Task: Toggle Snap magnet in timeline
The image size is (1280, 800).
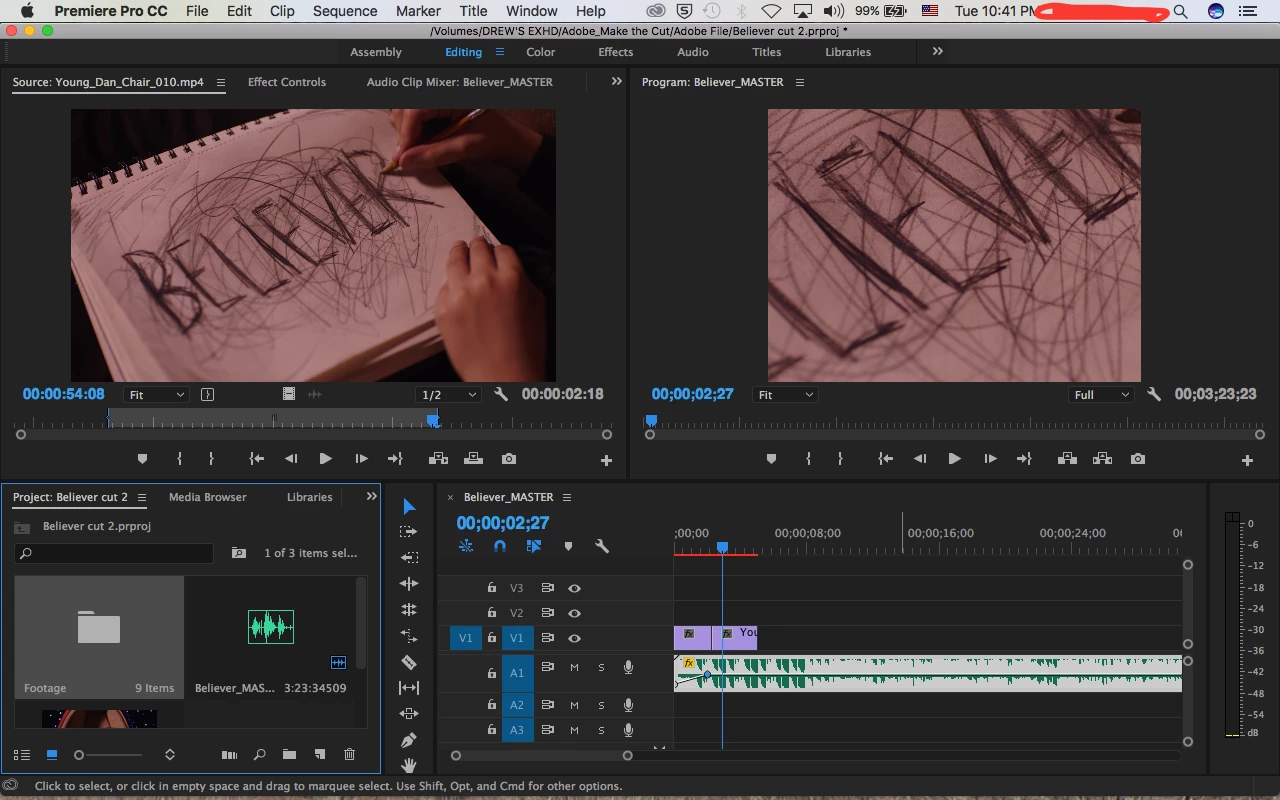Action: [x=500, y=547]
